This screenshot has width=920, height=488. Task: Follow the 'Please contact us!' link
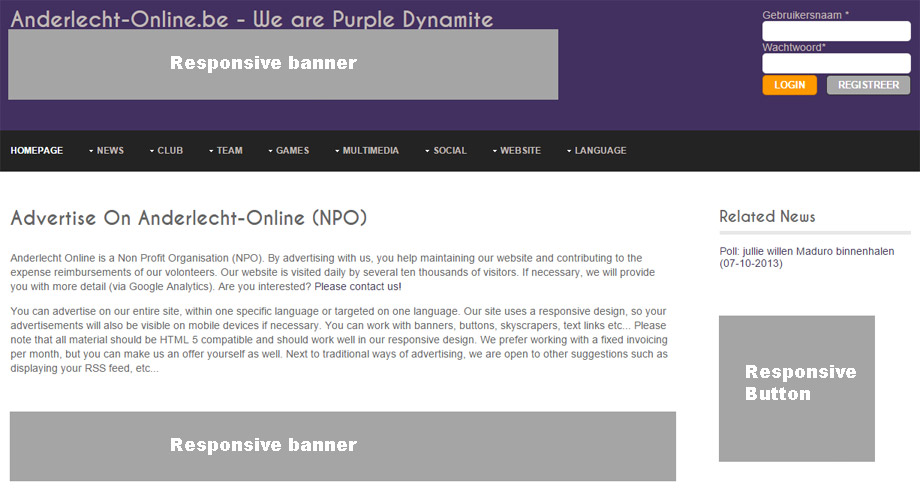(x=358, y=287)
